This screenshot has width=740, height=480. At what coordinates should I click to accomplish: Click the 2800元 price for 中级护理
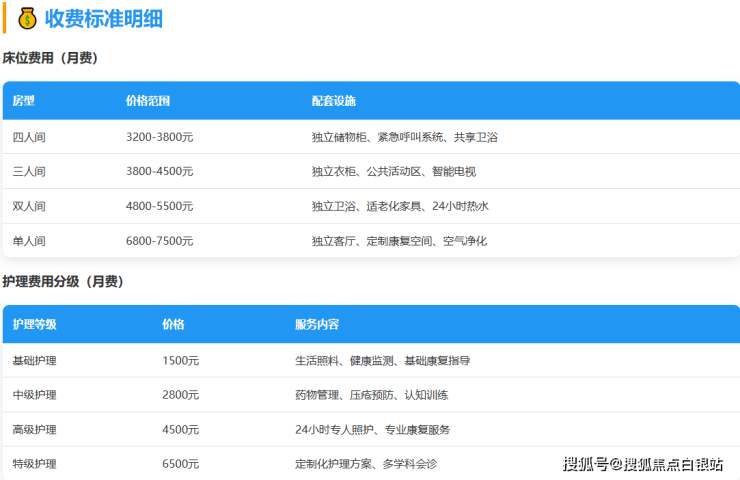pos(180,395)
